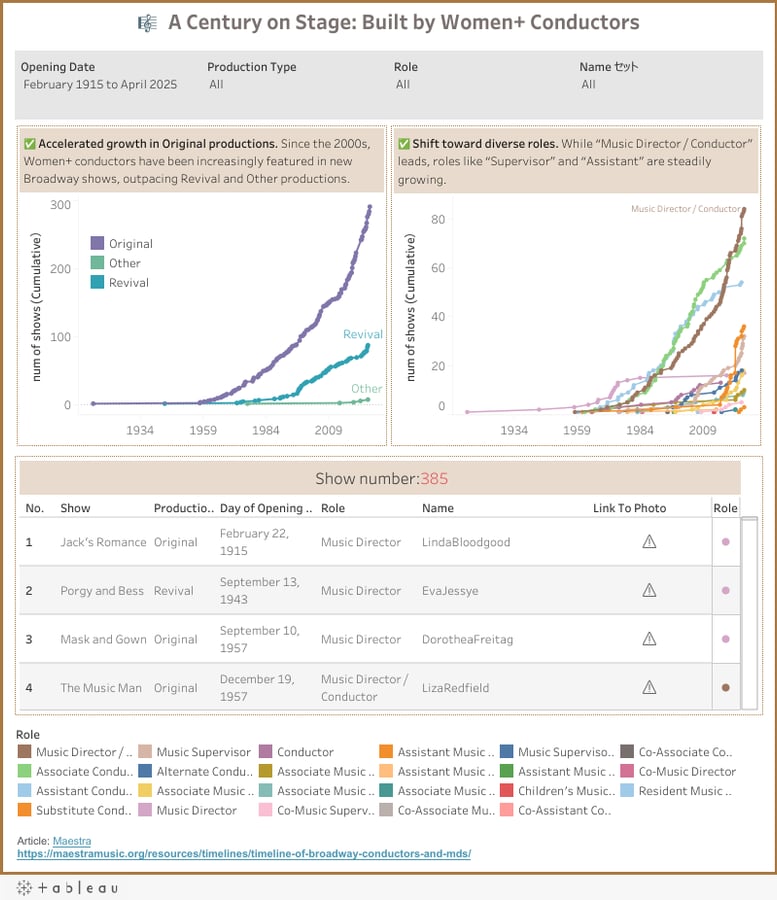Screen dimensions: 777x900
Task: Select the Music Supervisor role legend entry
Action: point(145,752)
